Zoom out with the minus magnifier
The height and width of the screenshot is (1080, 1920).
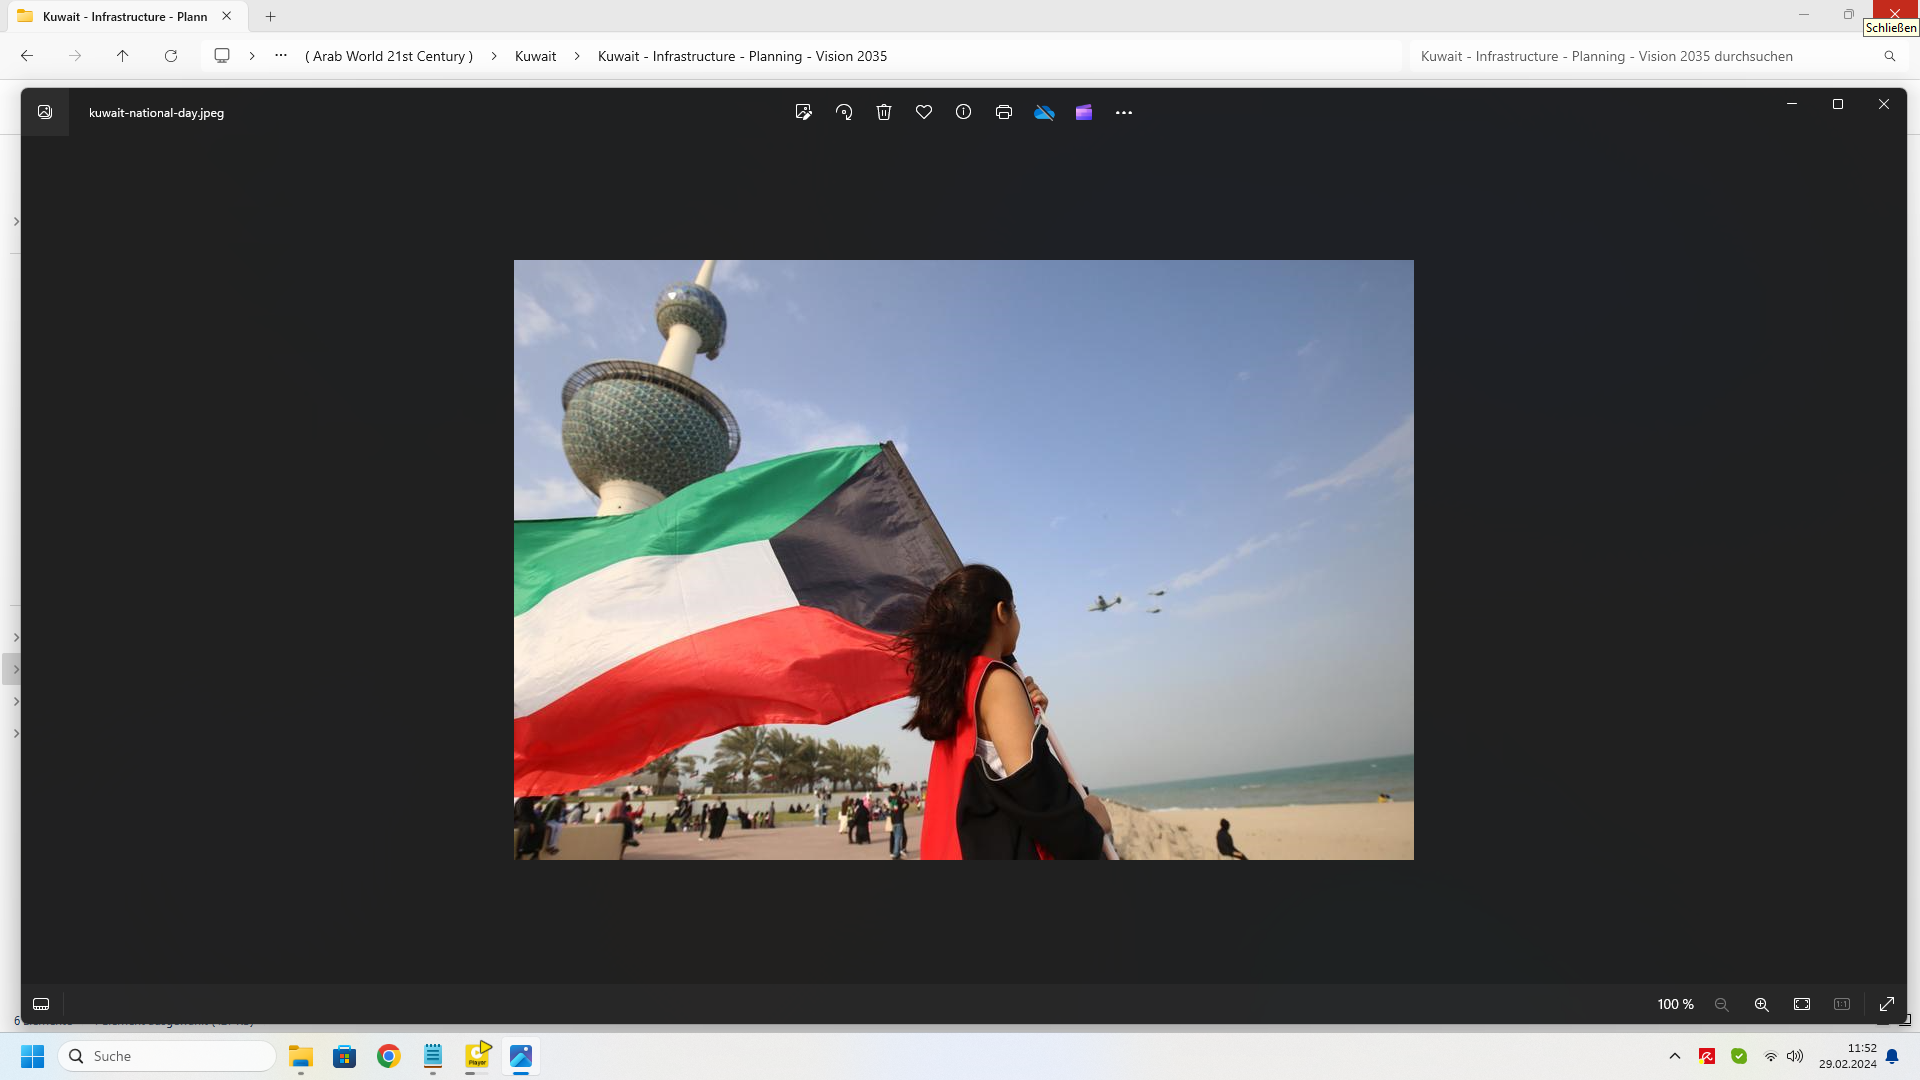point(1722,1004)
